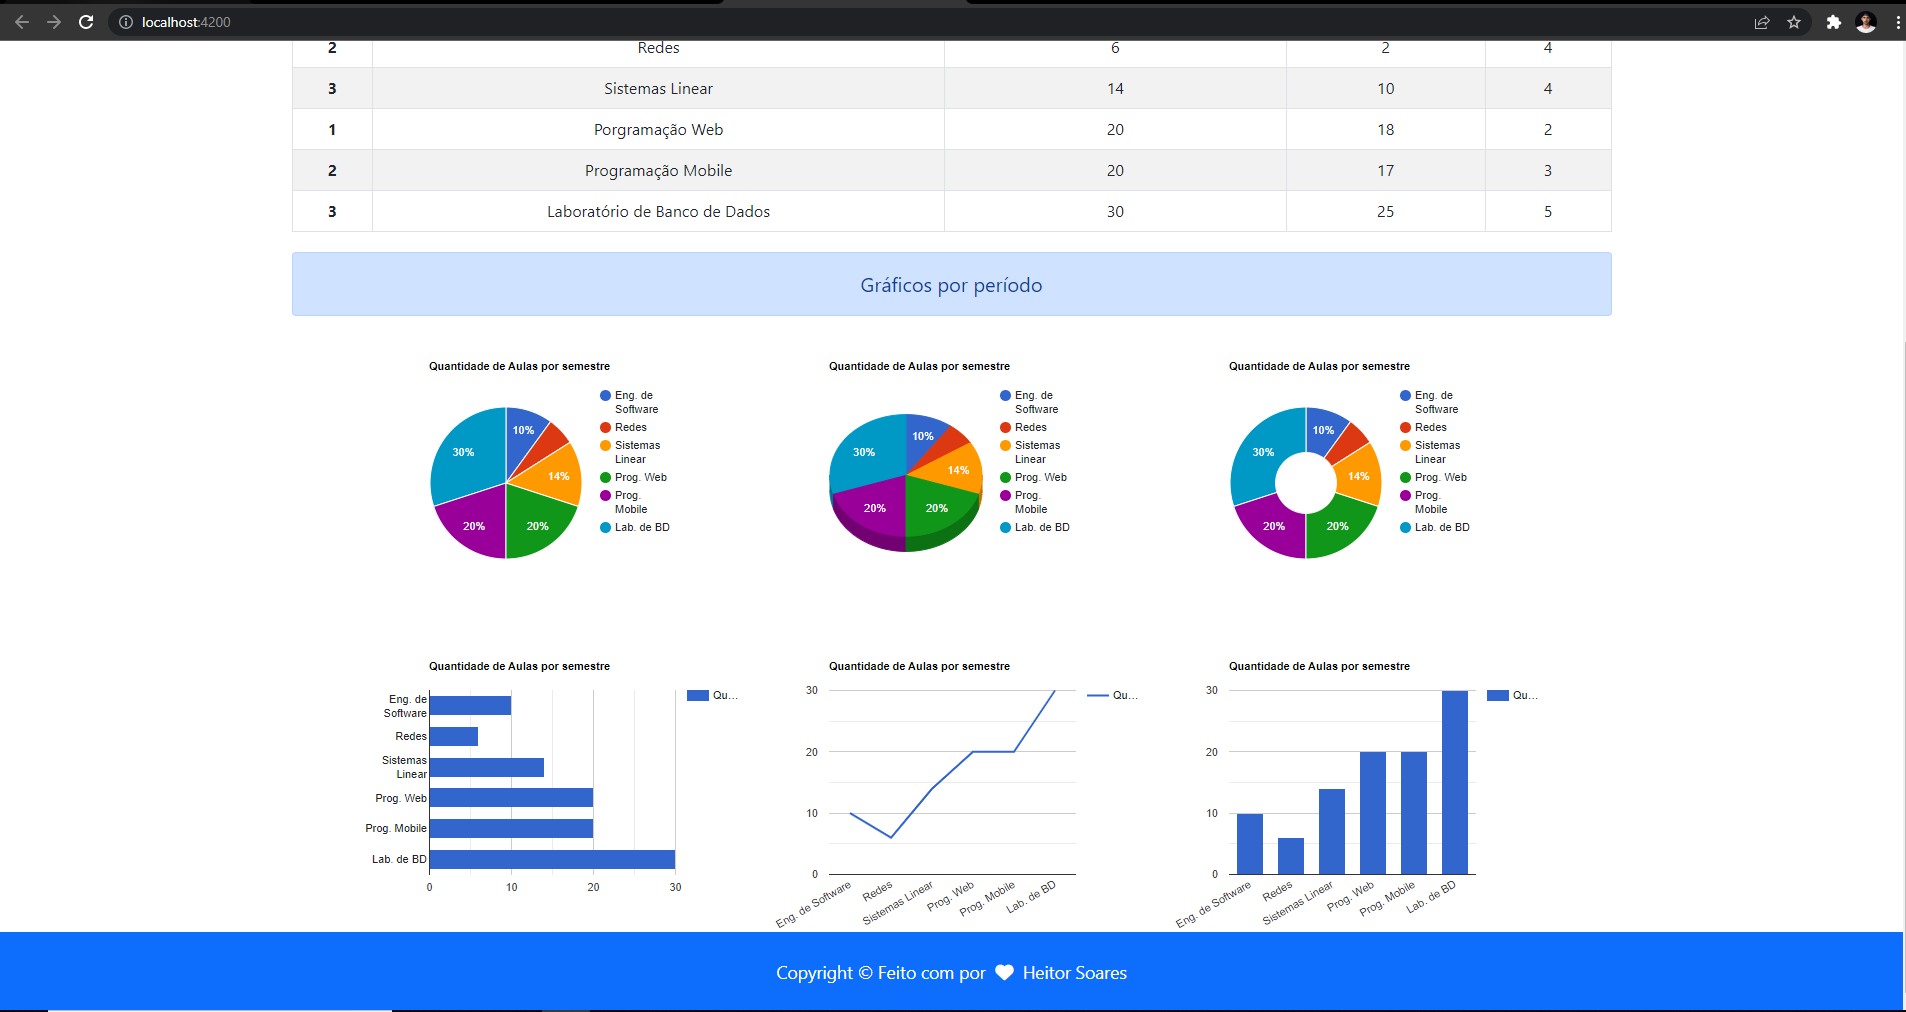Click the browser forward arrow
The height and width of the screenshot is (1012, 1906).
[x=54, y=22]
